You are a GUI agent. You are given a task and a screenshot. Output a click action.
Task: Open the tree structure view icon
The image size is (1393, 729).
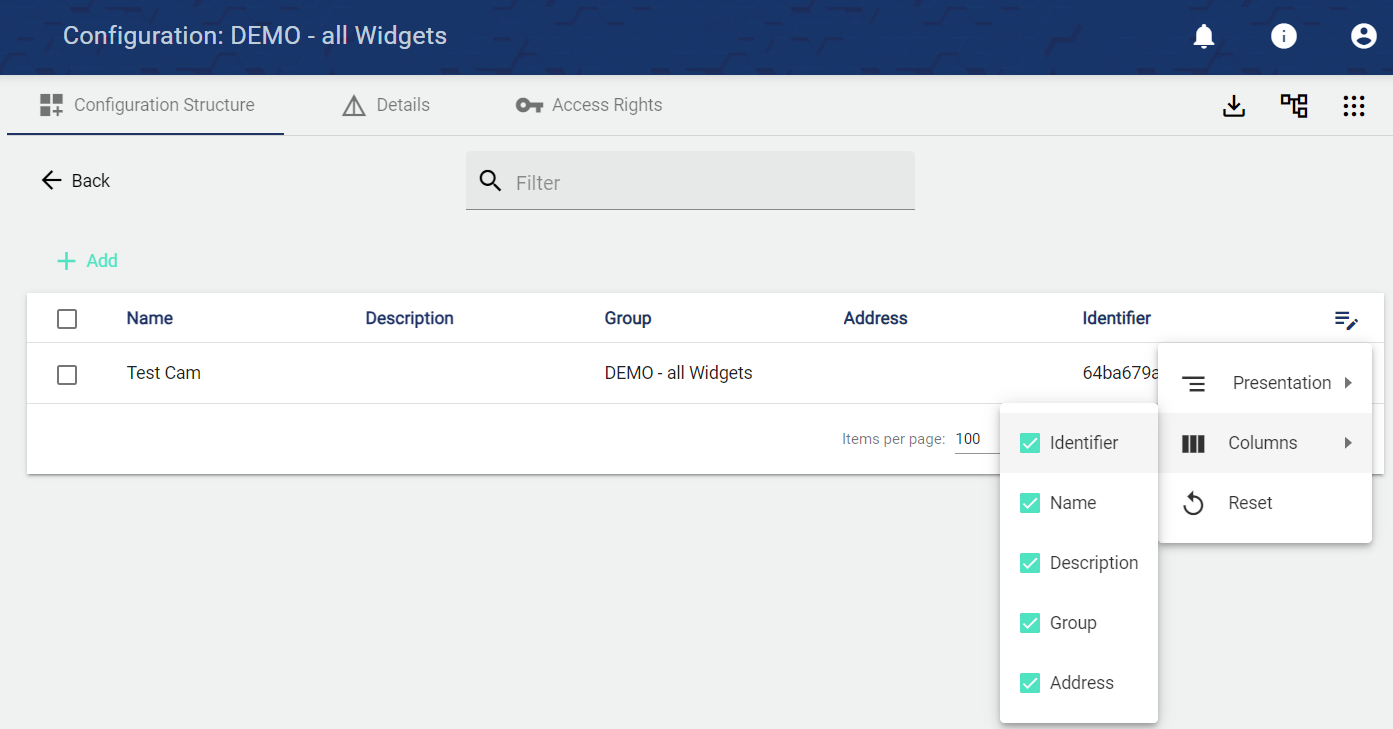pos(1294,106)
